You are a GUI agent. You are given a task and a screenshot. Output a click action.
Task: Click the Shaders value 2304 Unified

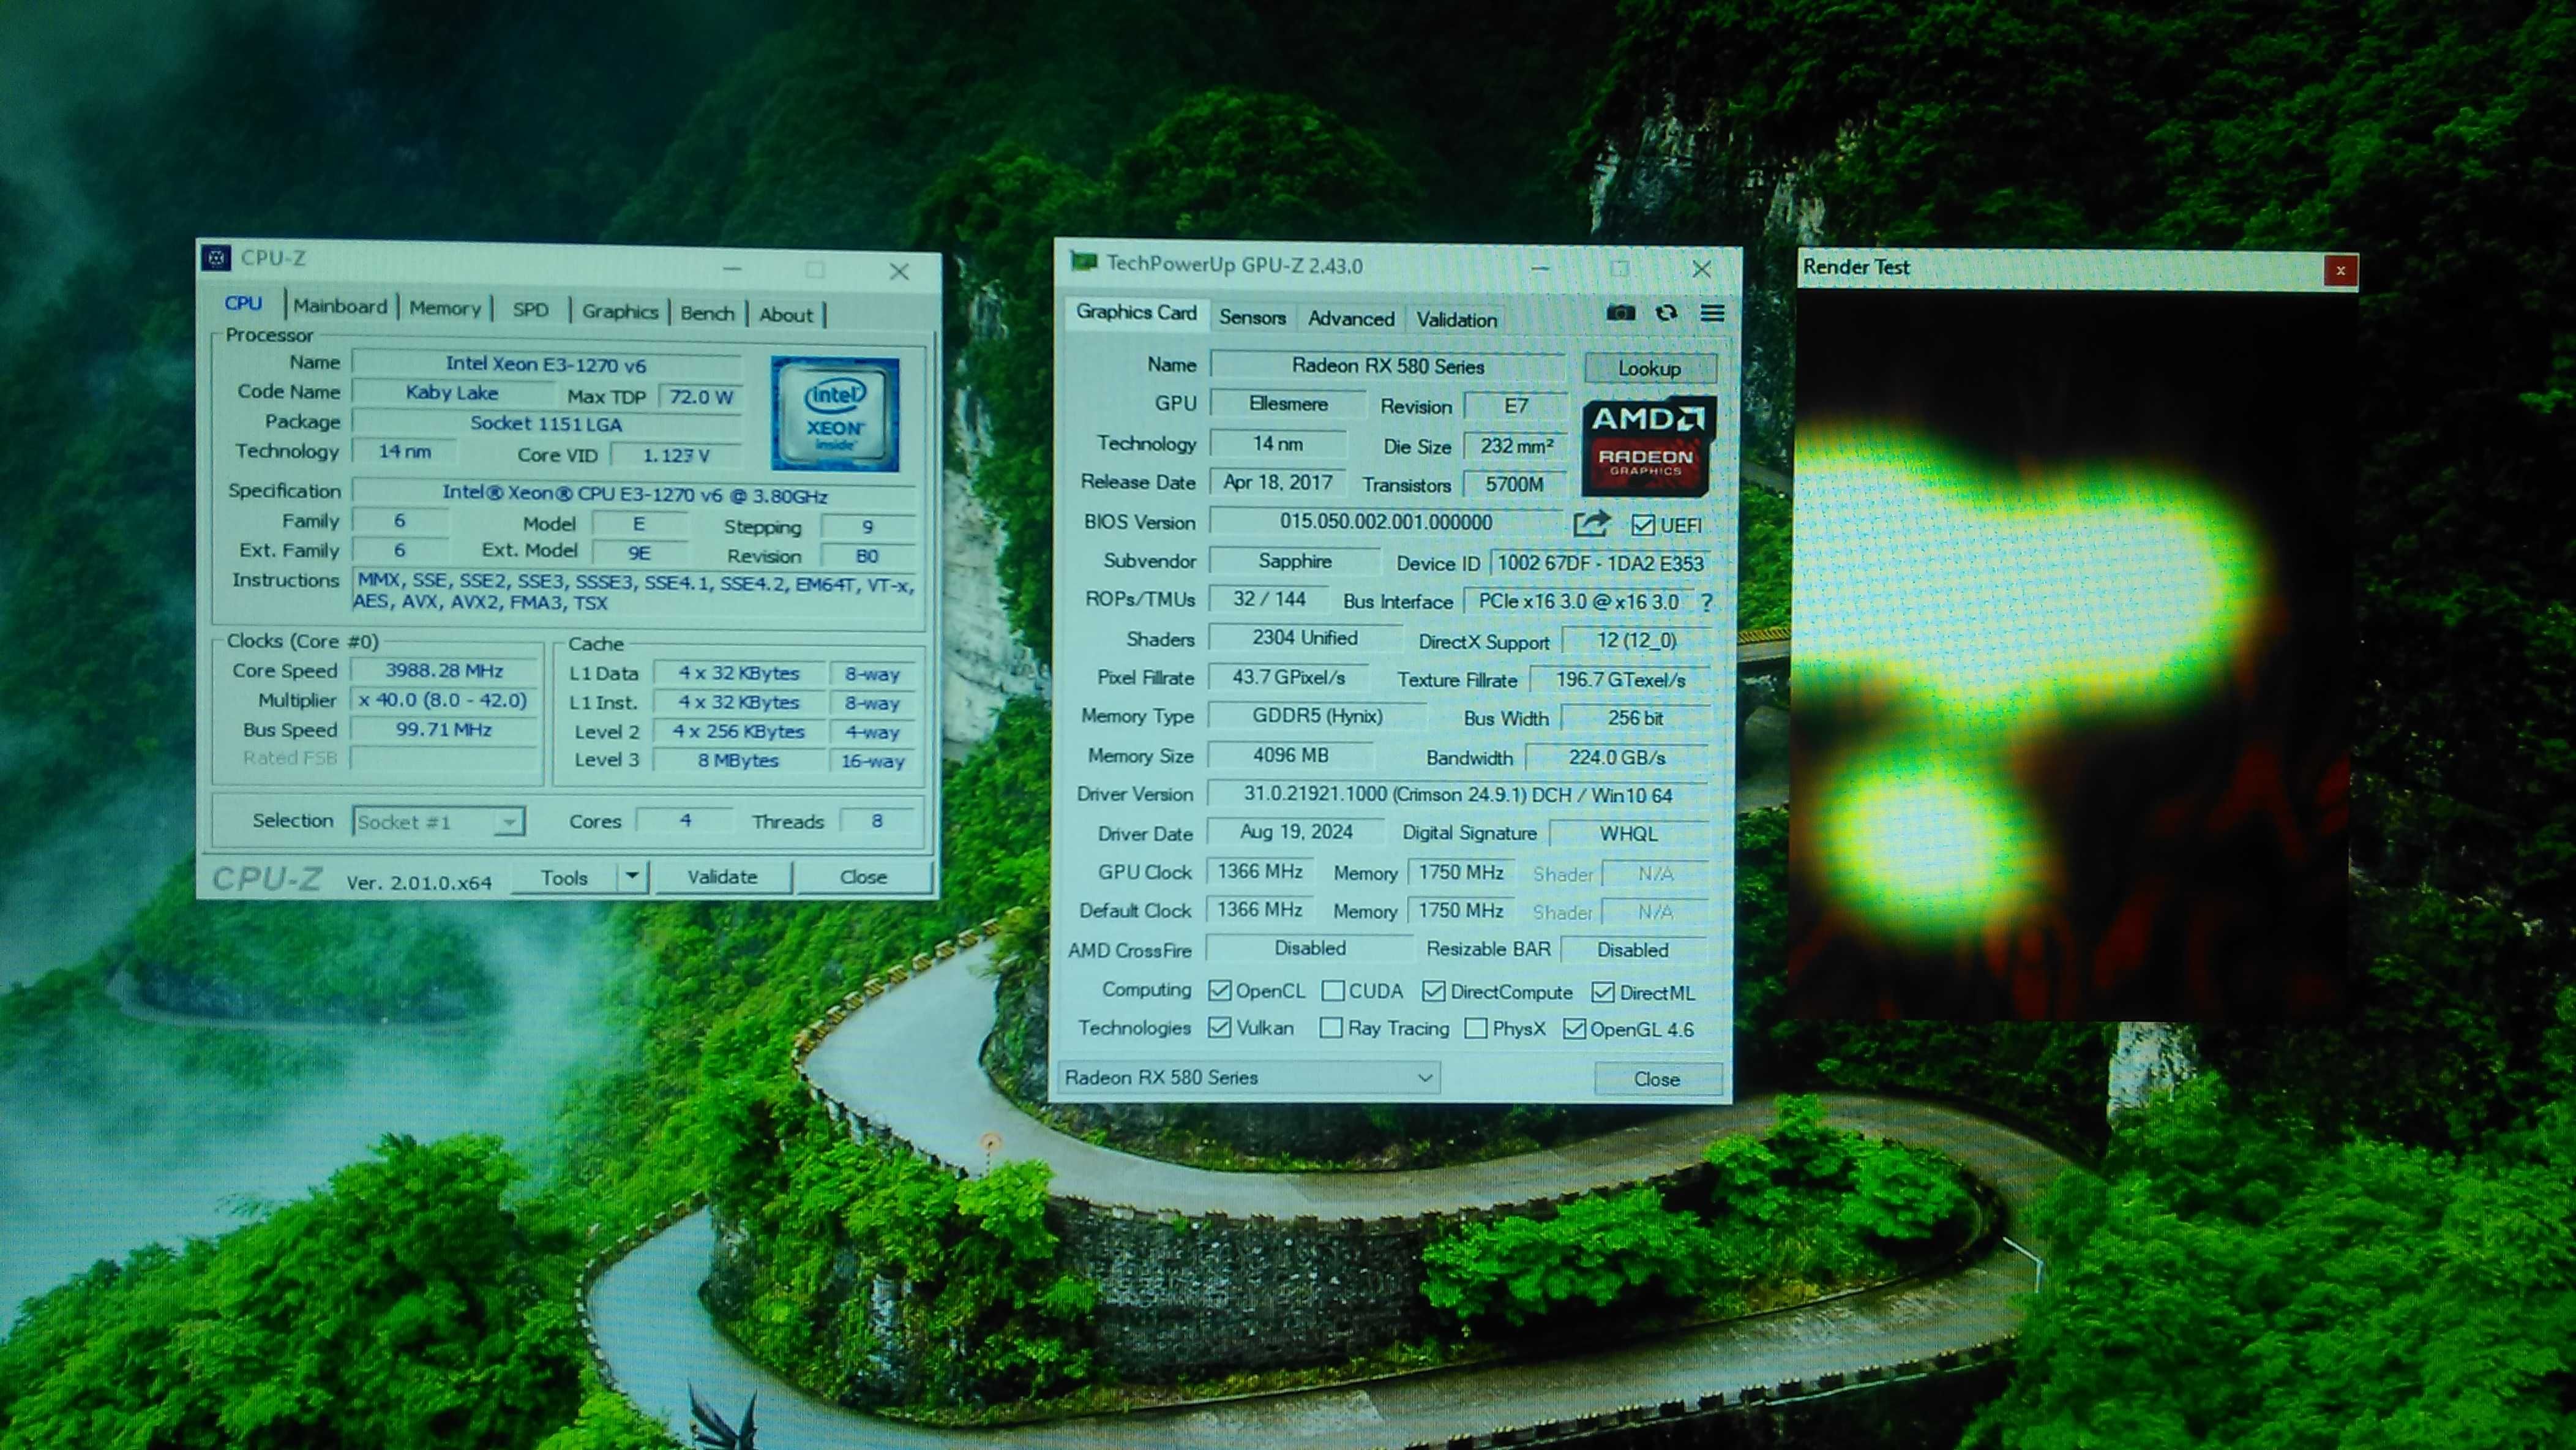[1305, 638]
